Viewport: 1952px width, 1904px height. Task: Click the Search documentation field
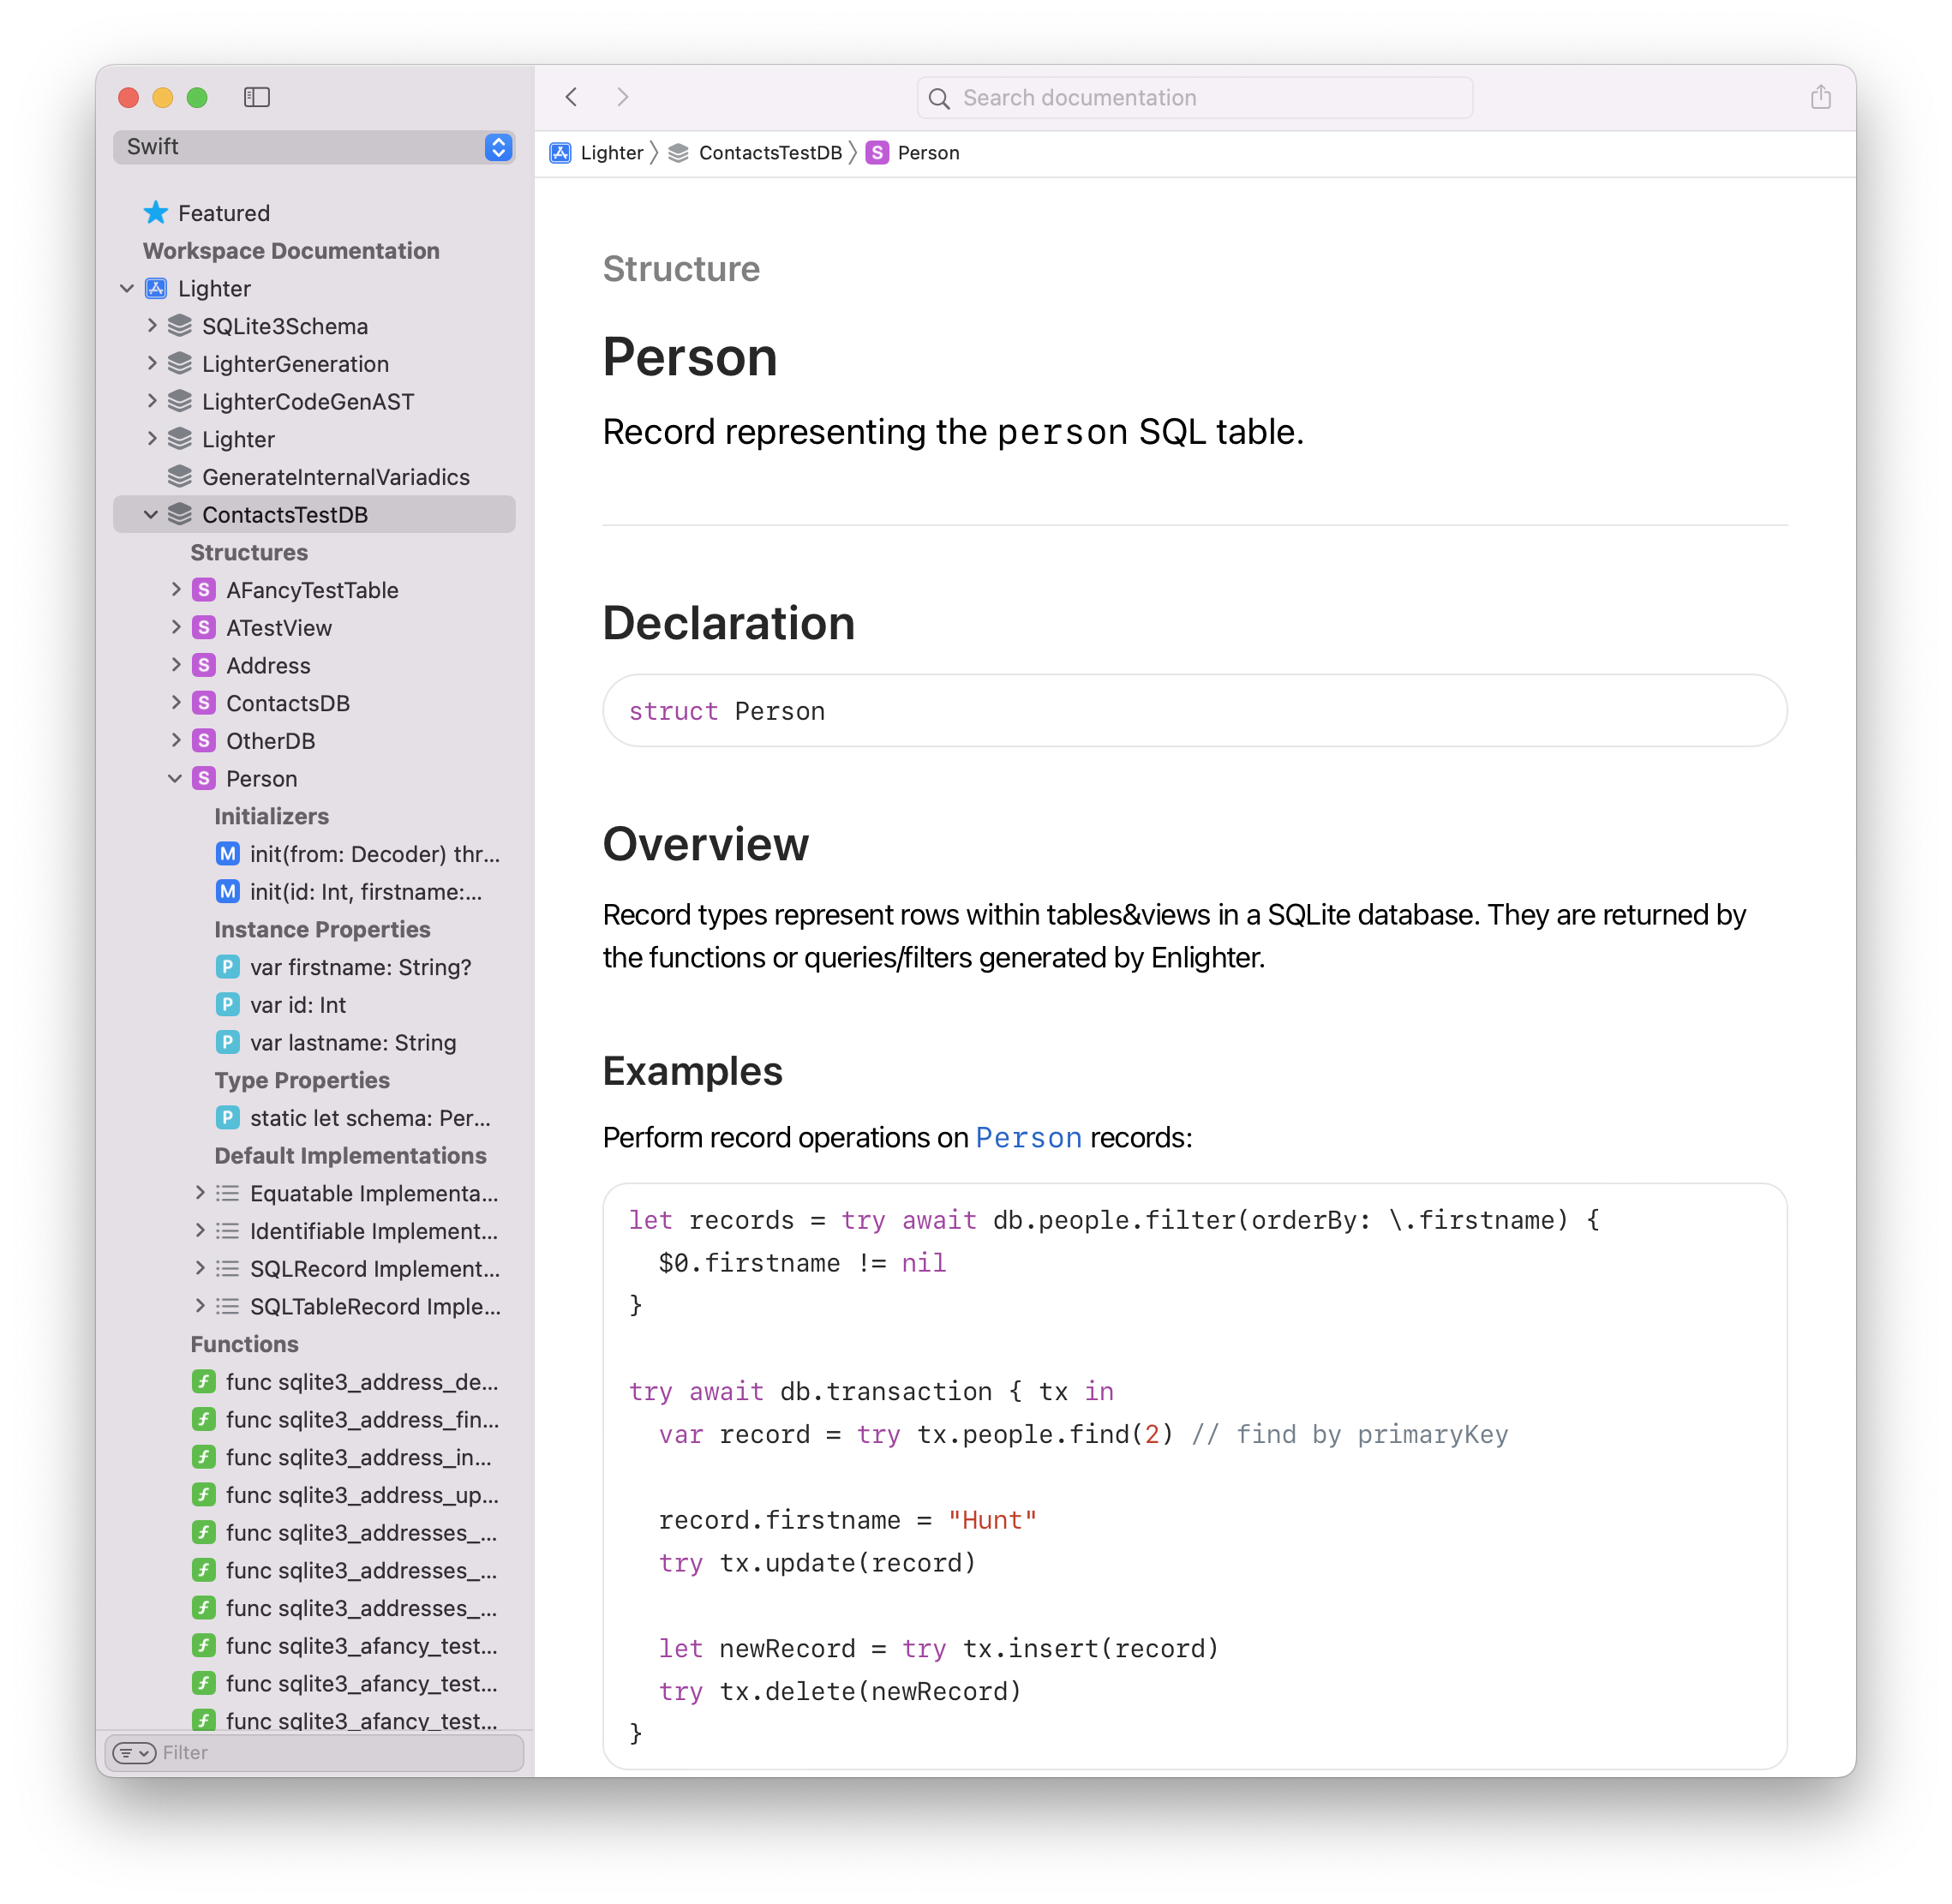[x=1195, y=98]
